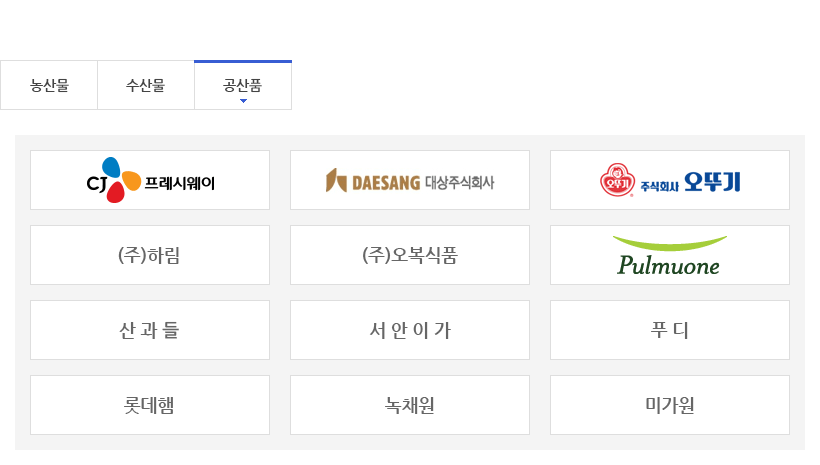
Task: Open the 녹채원 brand link
Action: [410, 405]
